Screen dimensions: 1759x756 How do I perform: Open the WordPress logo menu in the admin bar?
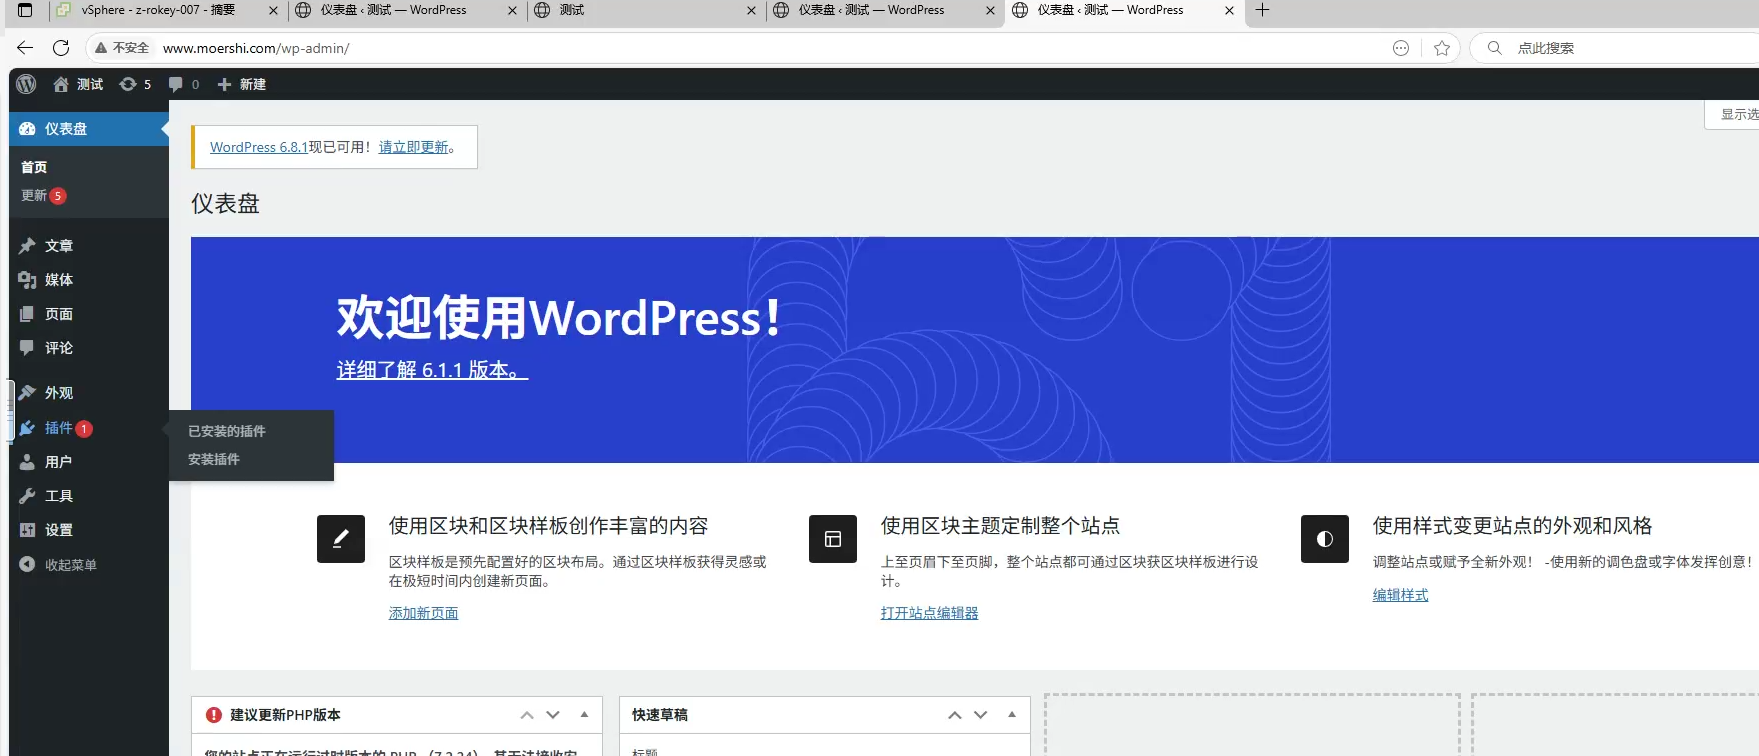click(26, 84)
